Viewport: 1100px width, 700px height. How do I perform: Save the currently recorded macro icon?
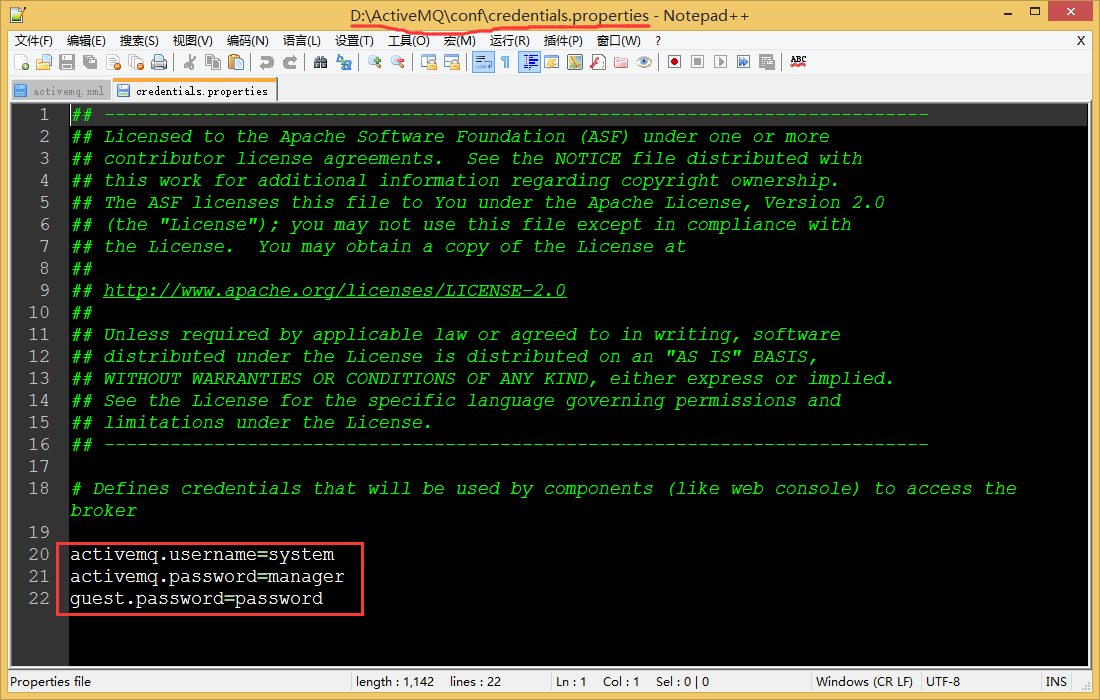pos(767,62)
